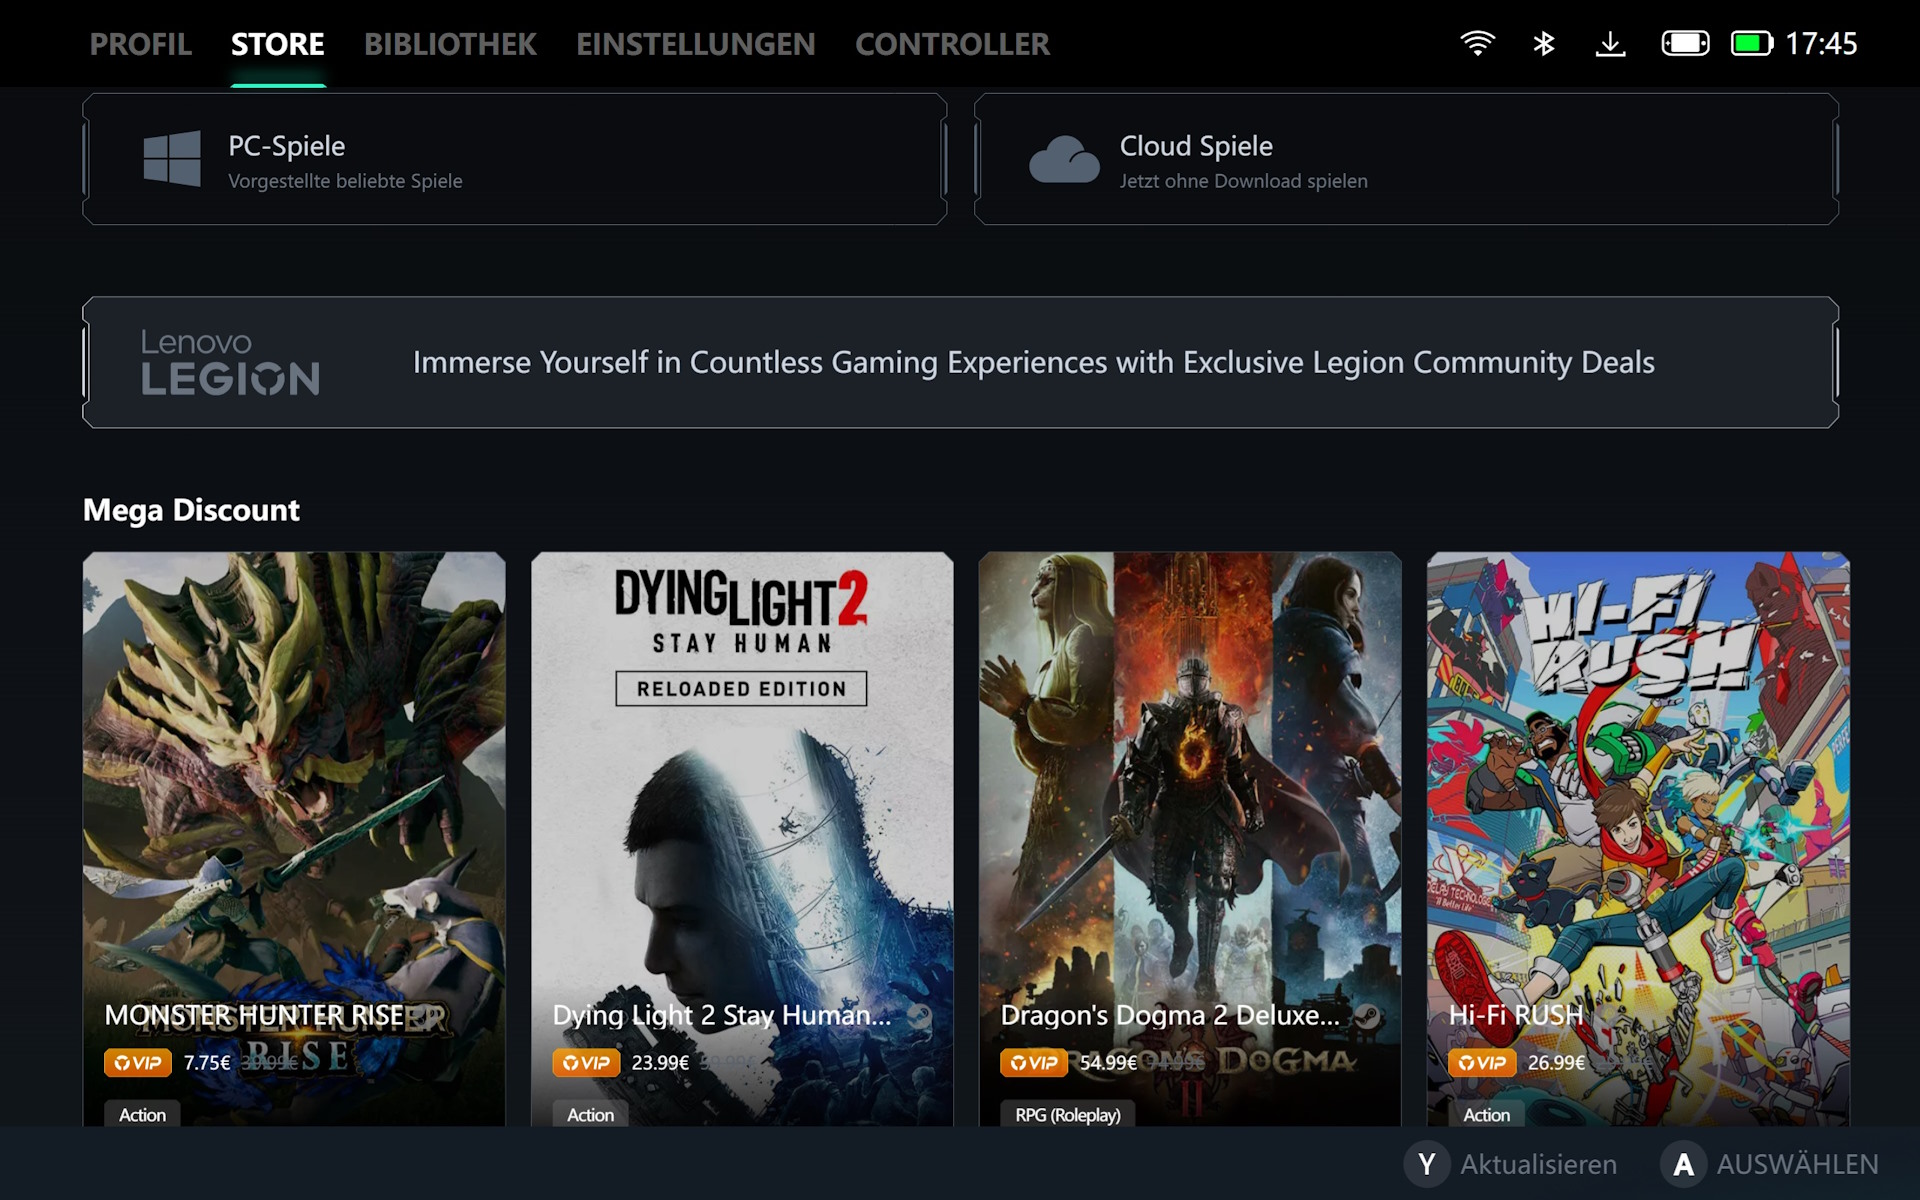Image resolution: width=1920 pixels, height=1200 pixels.
Task: Click the Windows logo on PC-Spiele
Action: [172, 158]
